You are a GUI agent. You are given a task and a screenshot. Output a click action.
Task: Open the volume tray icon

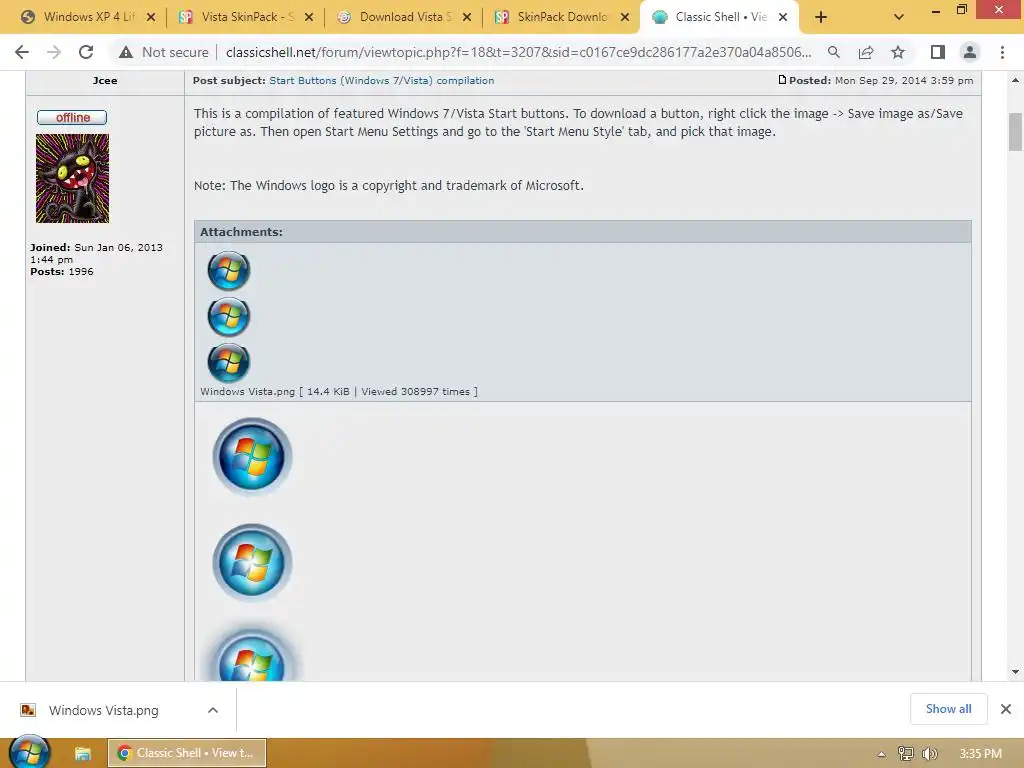click(x=930, y=754)
